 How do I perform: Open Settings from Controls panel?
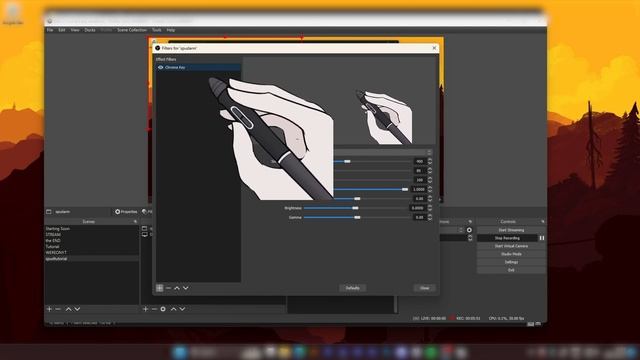511,262
